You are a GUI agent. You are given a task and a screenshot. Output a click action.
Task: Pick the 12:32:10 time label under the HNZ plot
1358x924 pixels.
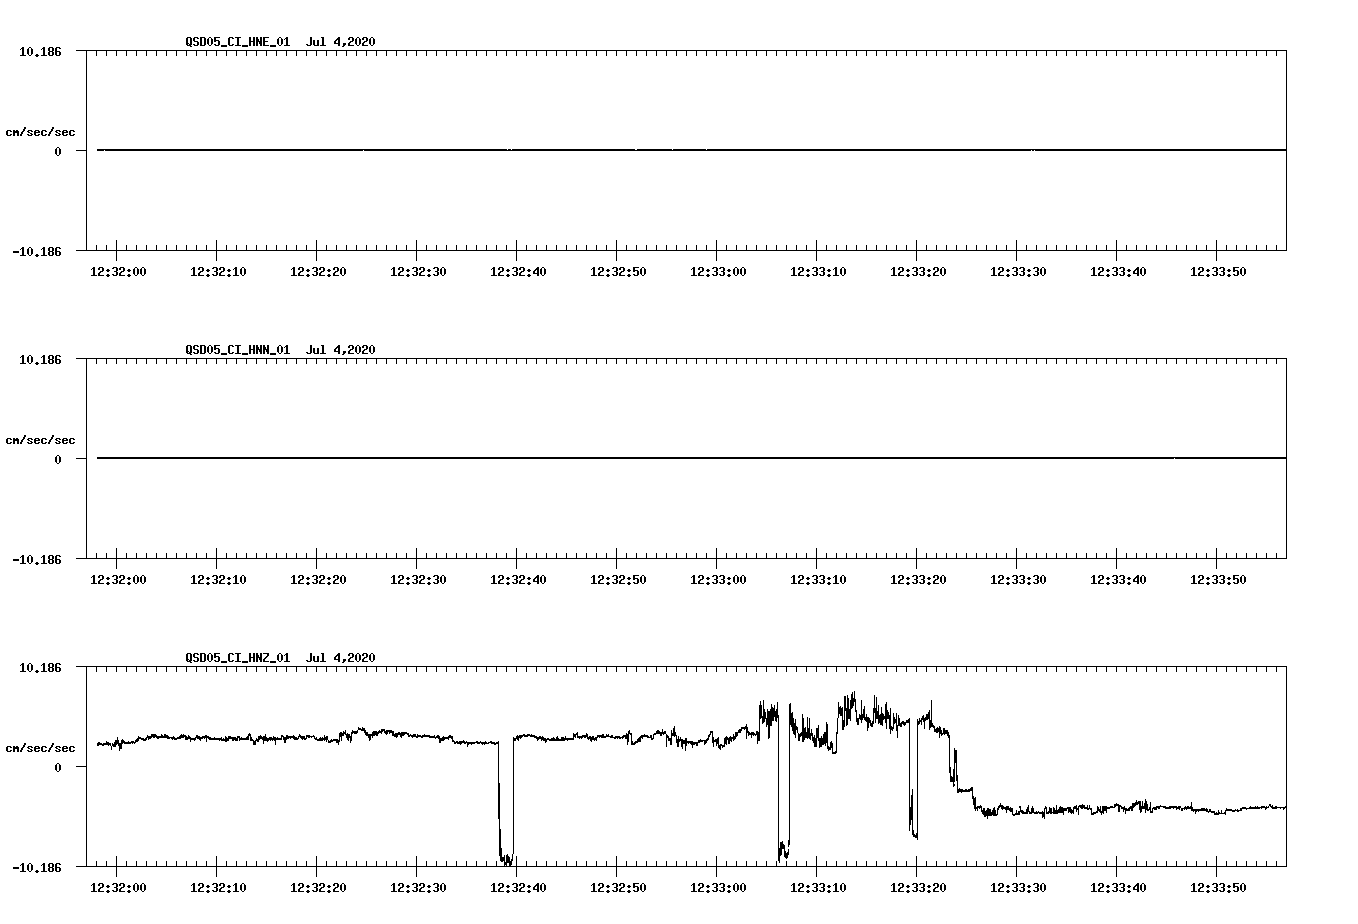(218, 888)
